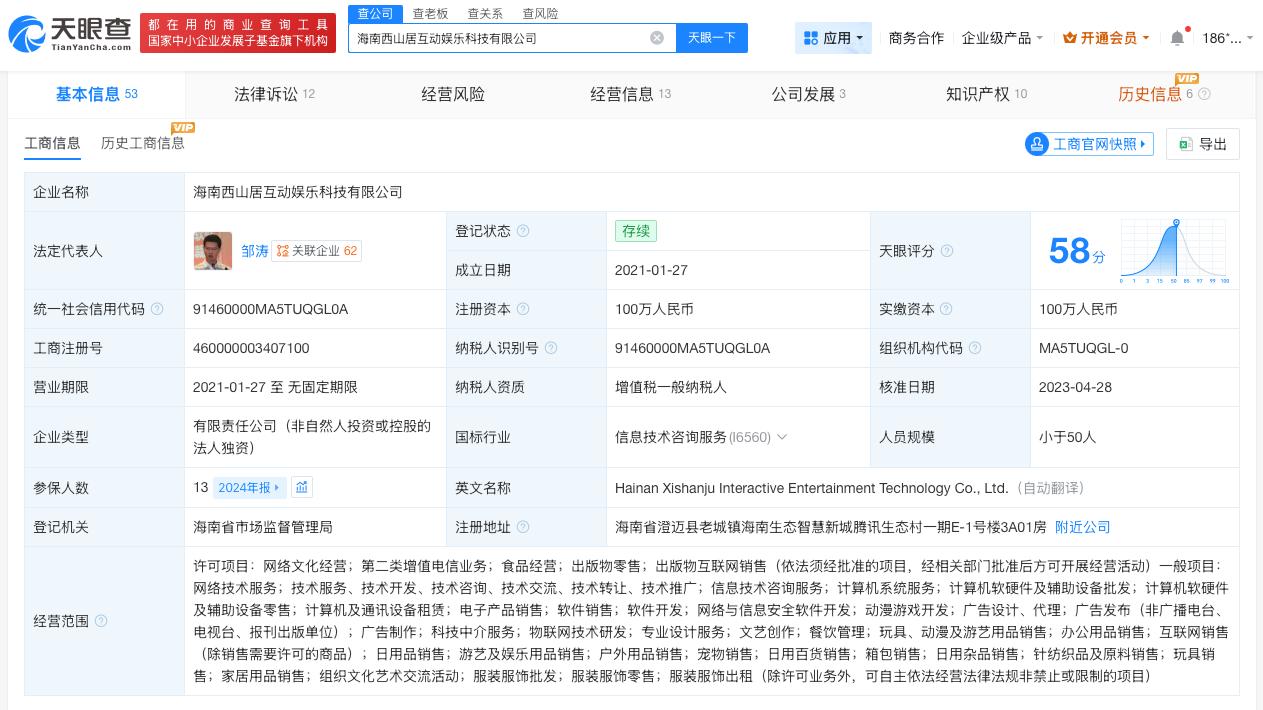
Task: Click the stamp icon on 工商官网快照
Action: click(x=1037, y=144)
